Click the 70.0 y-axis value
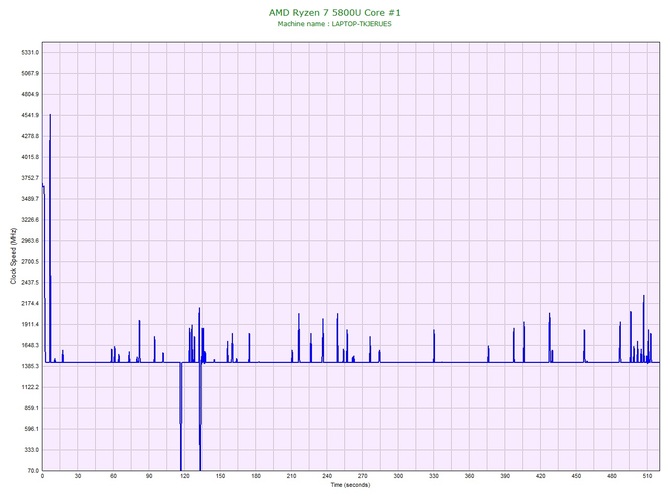Image resolution: width=670 pixels, height=502 pixels. (x=33, y=471)
